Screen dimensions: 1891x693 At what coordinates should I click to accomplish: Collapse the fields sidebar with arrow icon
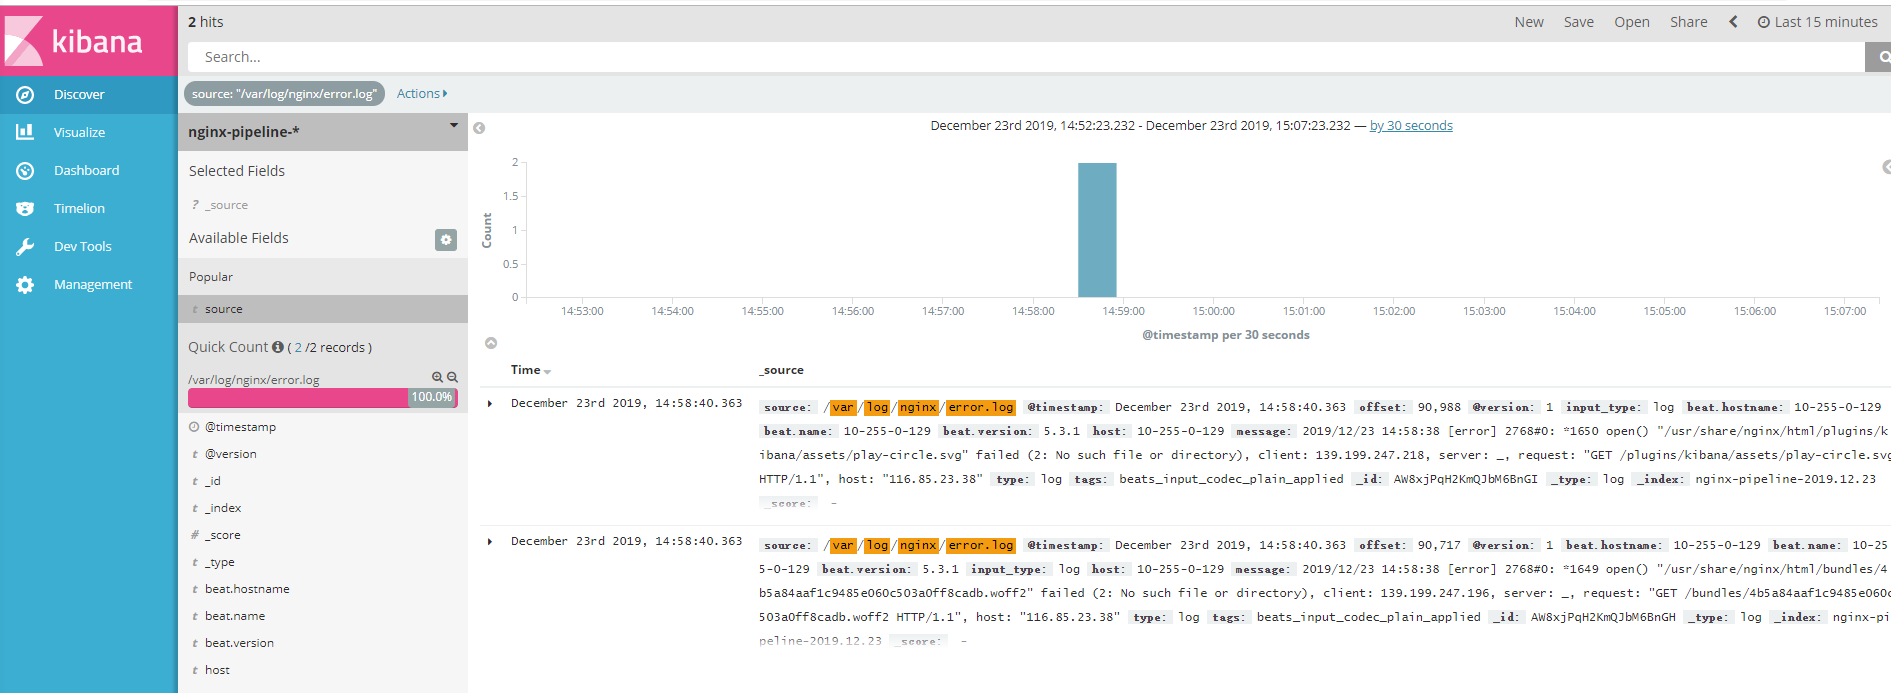(x=479, y=128)
